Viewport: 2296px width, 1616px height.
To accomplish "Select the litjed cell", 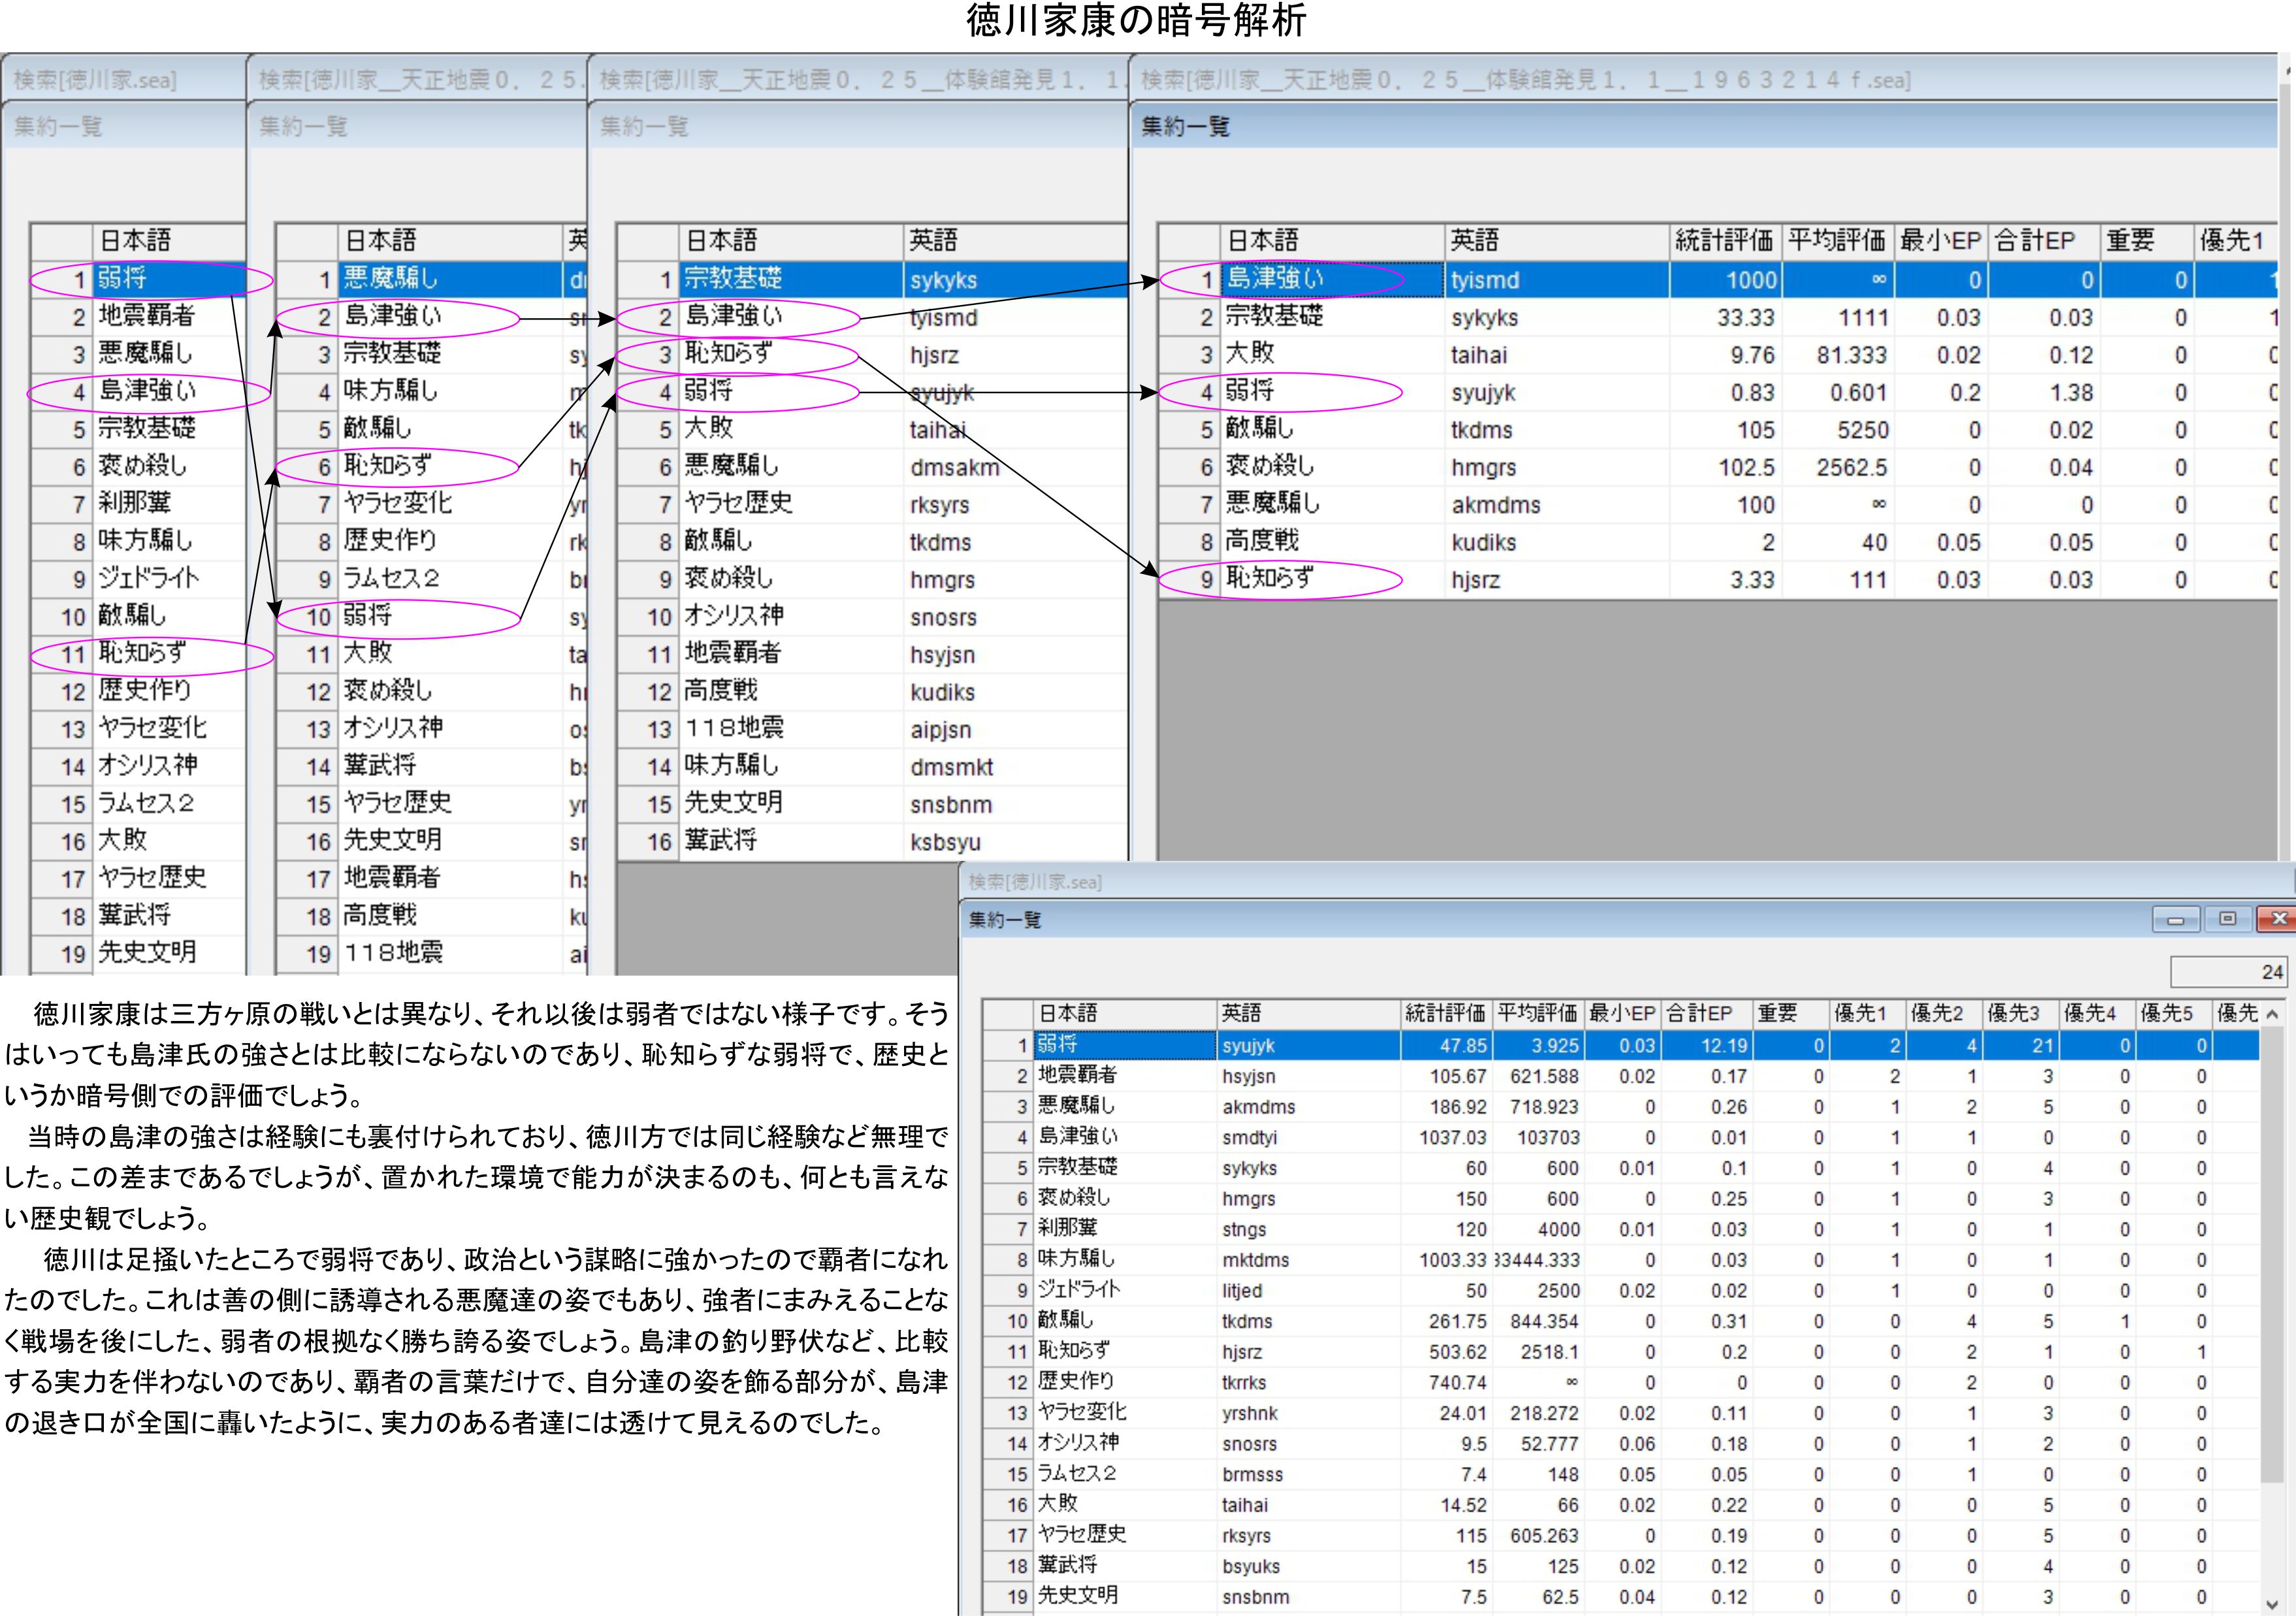I will (1308, 1291).
